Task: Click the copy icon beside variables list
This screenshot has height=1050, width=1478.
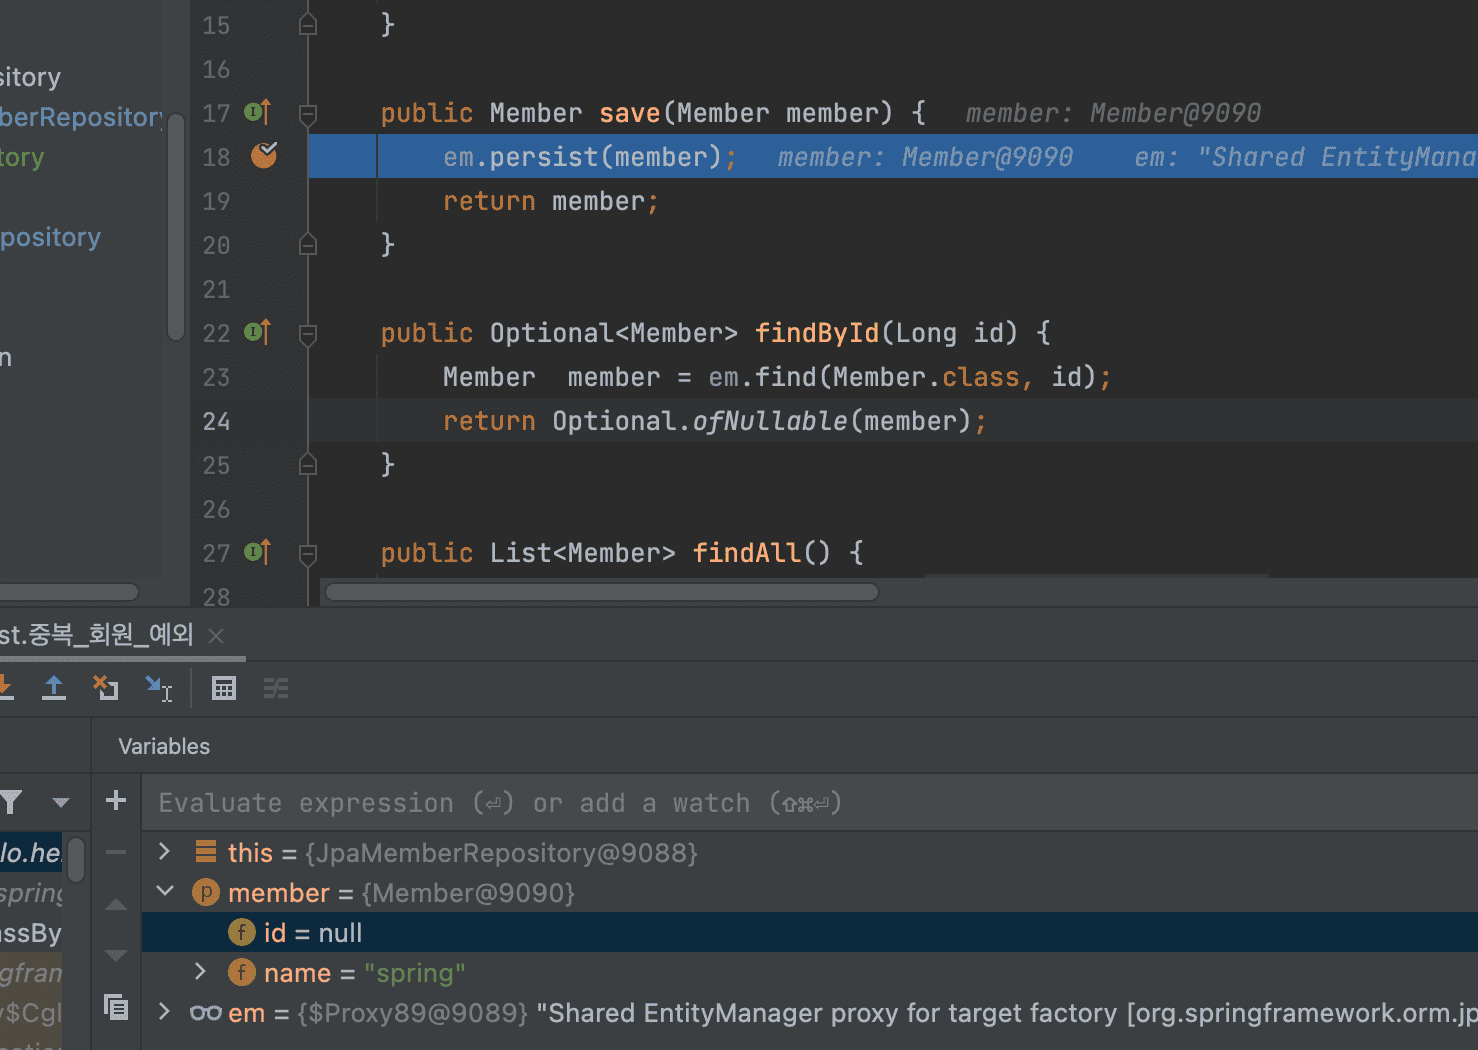Action: pos(116,1007)
